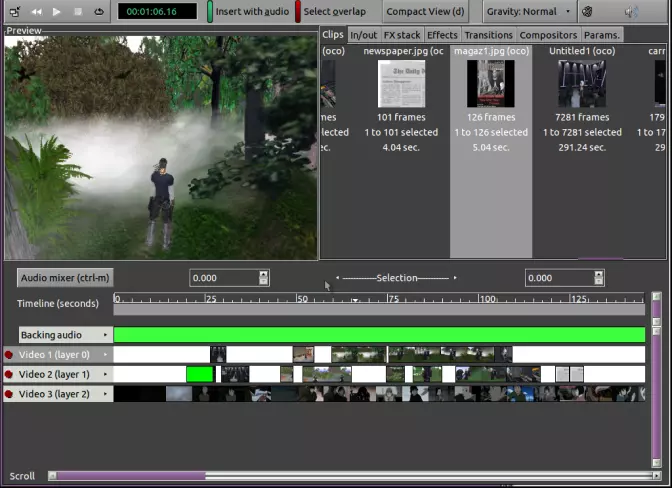Open the Audio mixer (ctrl-m) button
Image resolution: width=672 pixels, height=488 pixels.
click(65, 278)
